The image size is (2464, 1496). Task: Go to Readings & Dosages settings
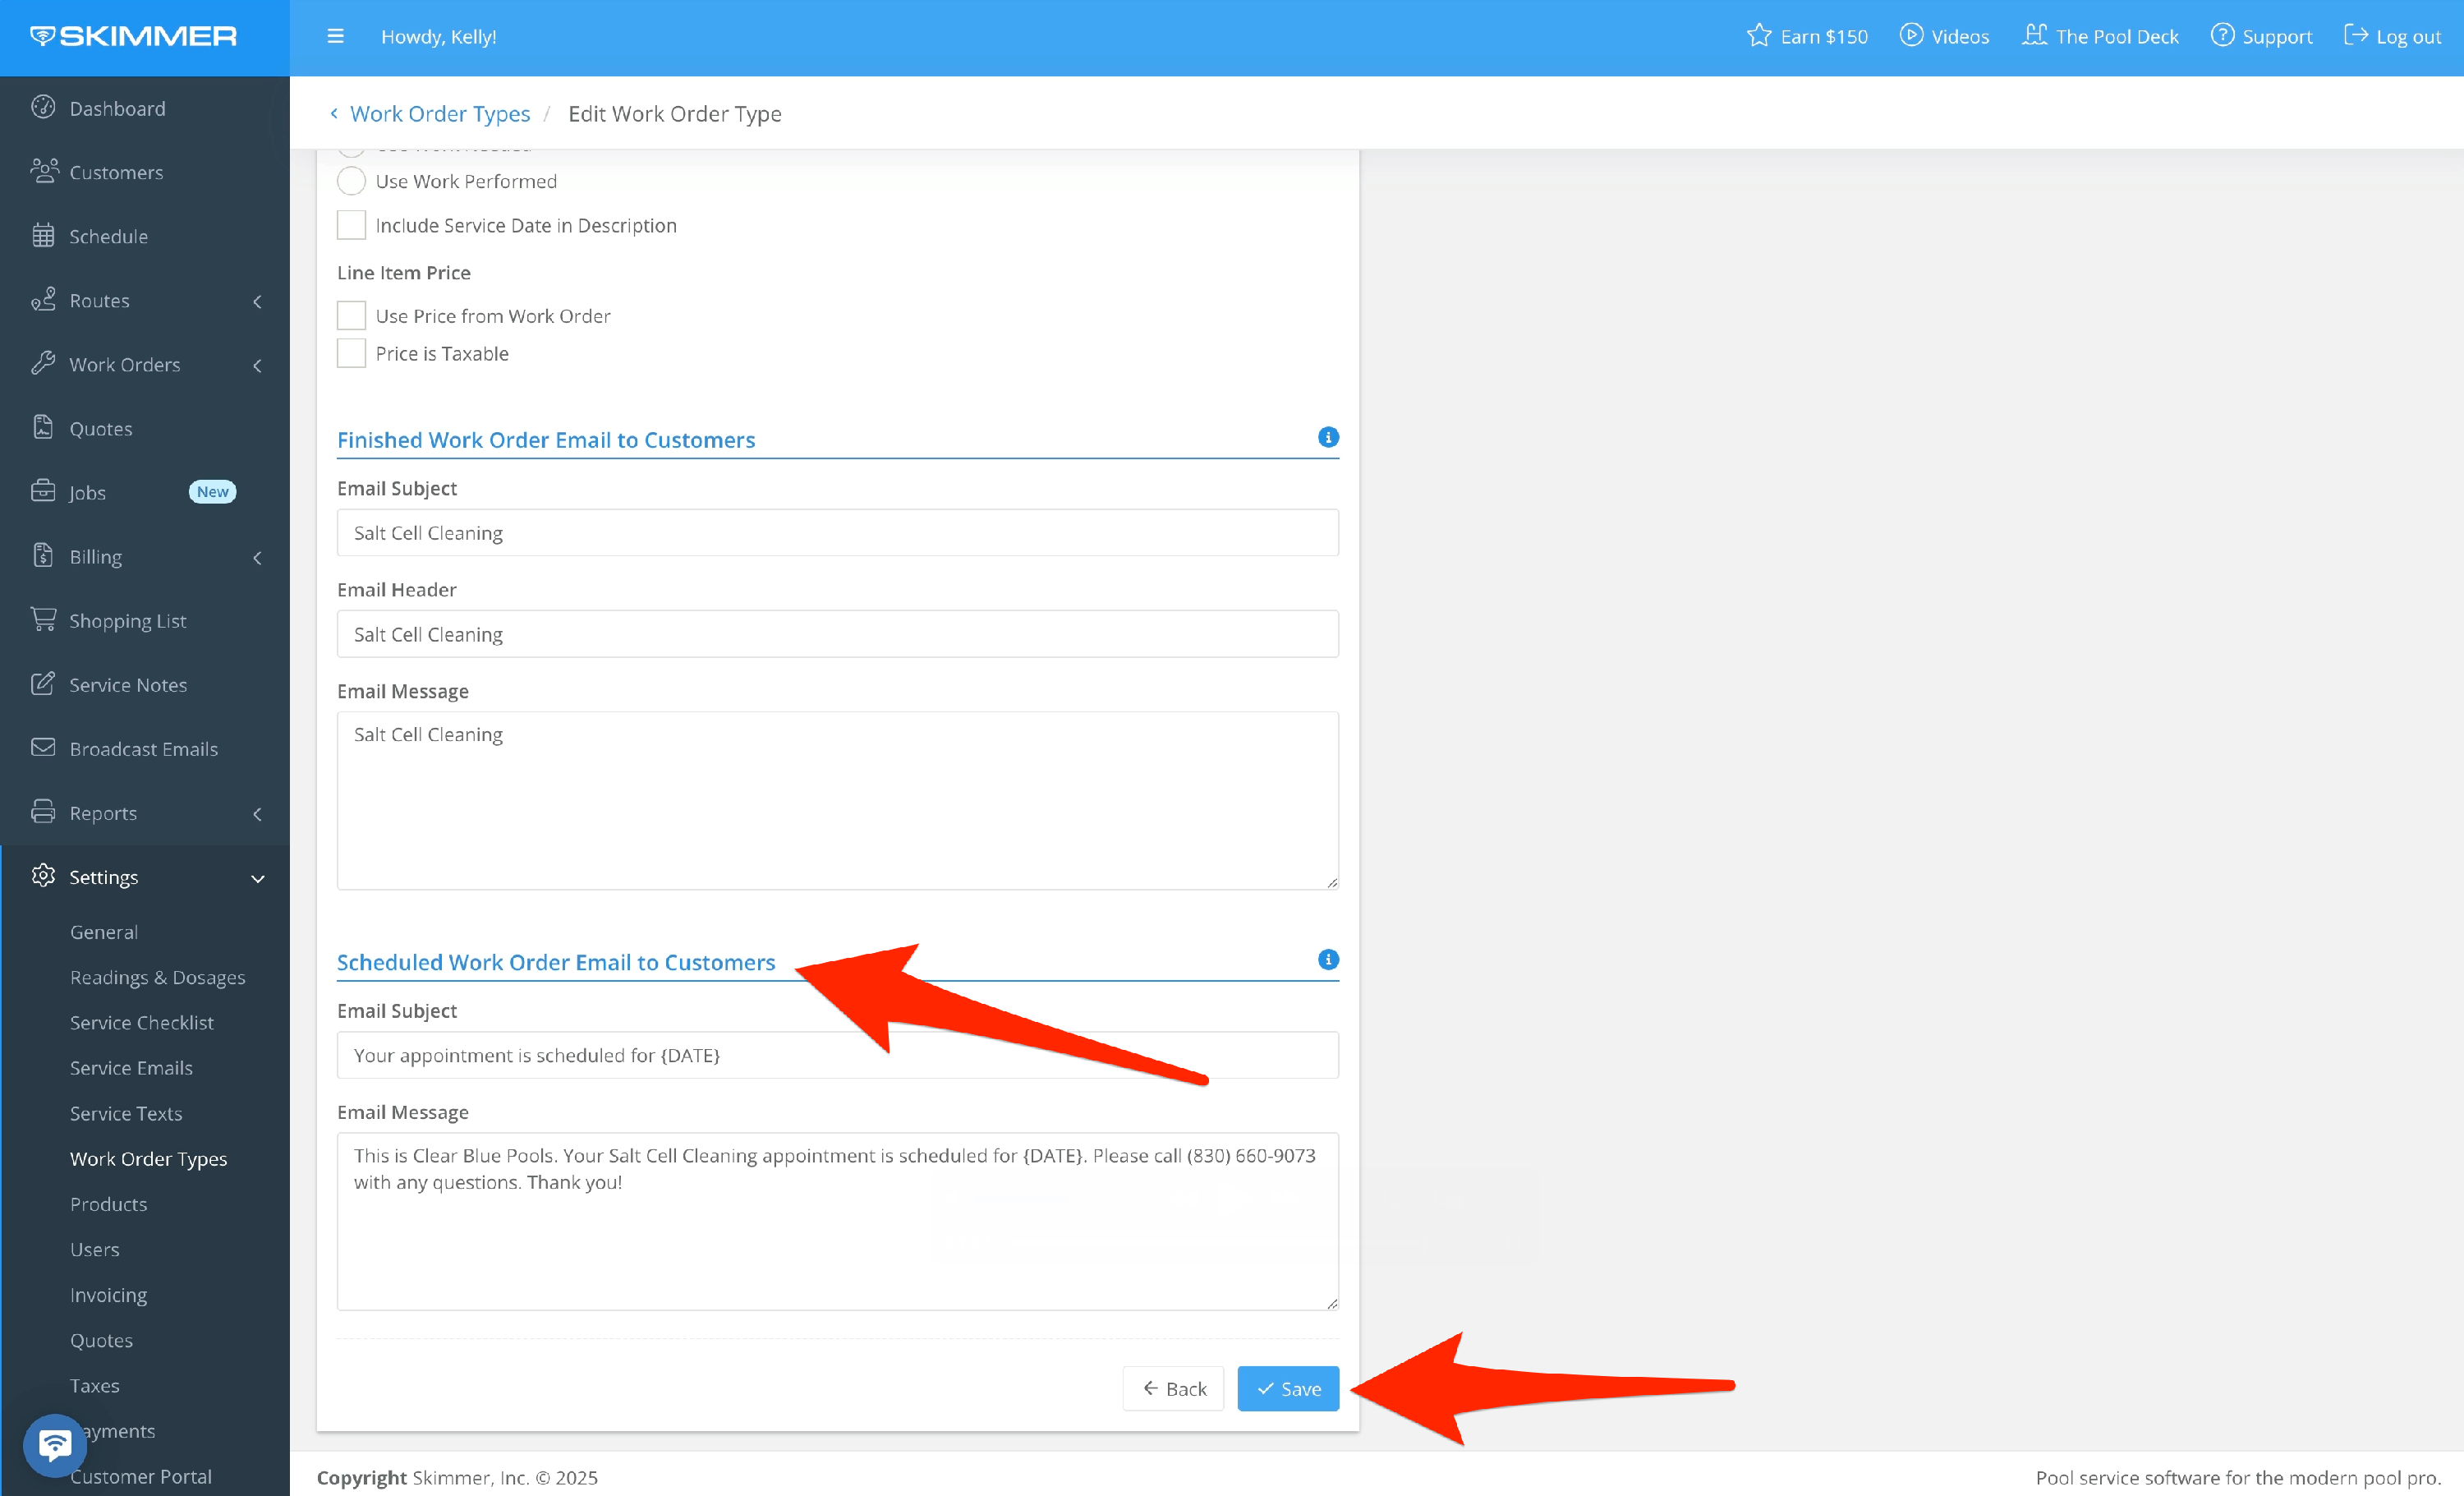coord(157,977)
